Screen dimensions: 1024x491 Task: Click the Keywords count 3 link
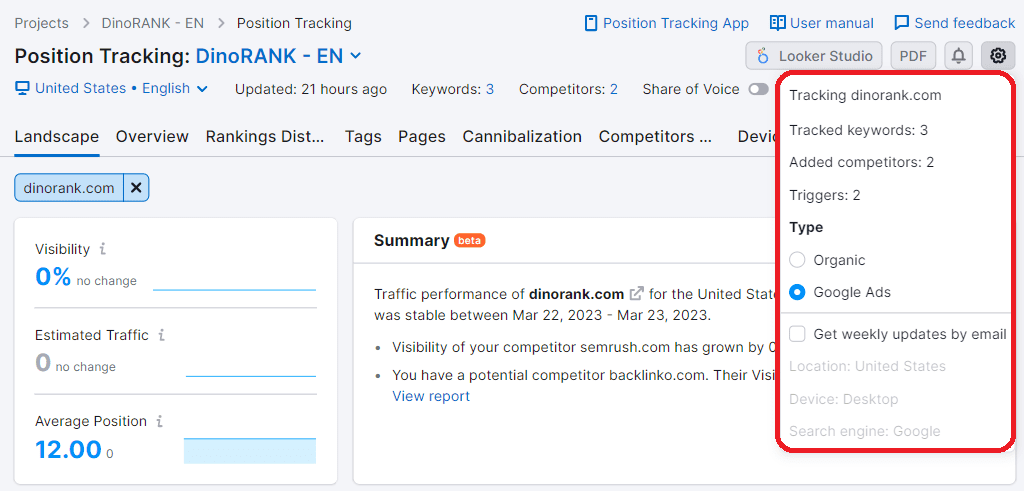tap(490, 89)
